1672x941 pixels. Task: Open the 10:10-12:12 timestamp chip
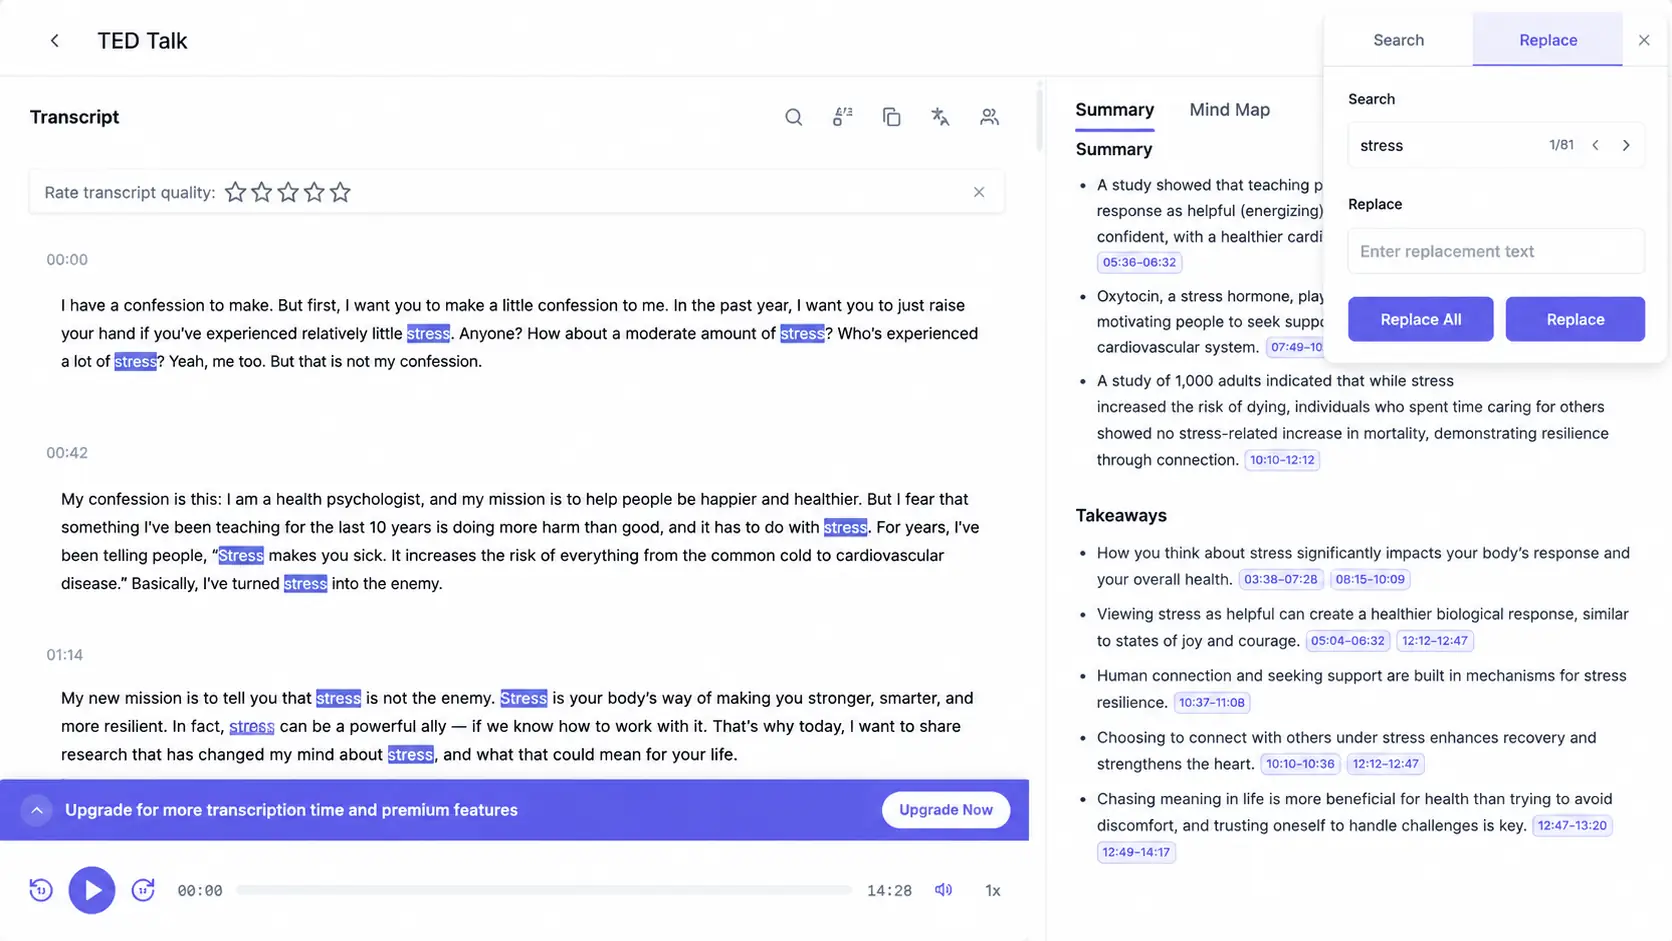pos(1282,460)
